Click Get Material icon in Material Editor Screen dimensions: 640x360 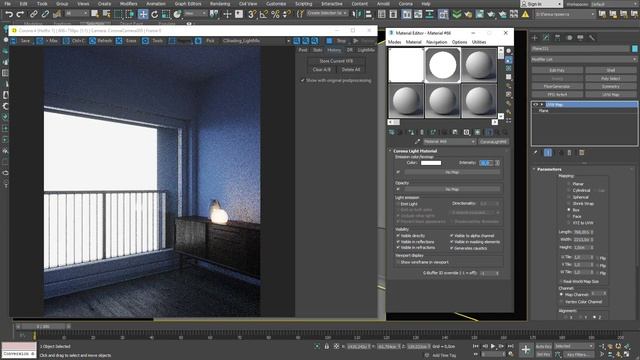point(391,132)
